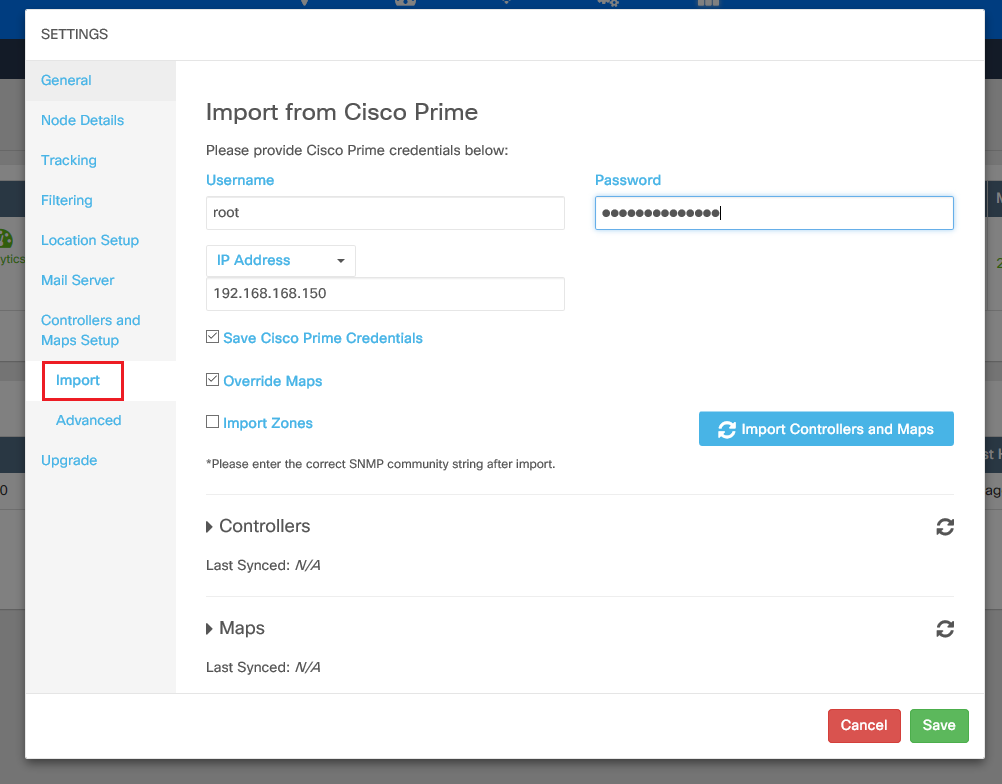Click the sync icon beside Maps section

944,629
